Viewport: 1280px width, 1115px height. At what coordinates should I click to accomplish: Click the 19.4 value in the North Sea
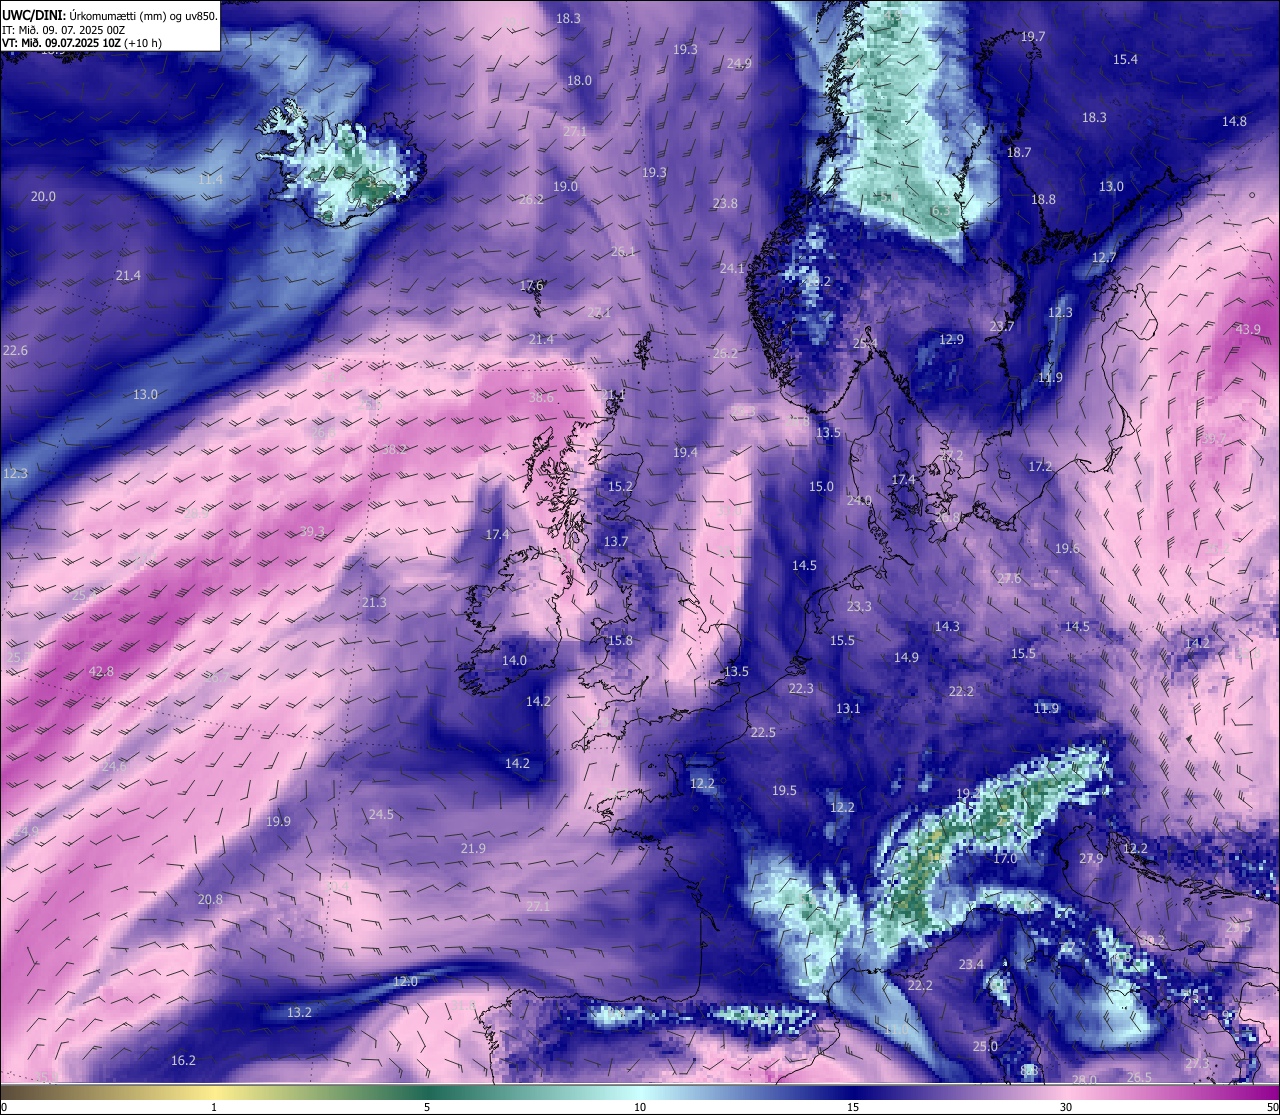point(685,452)
